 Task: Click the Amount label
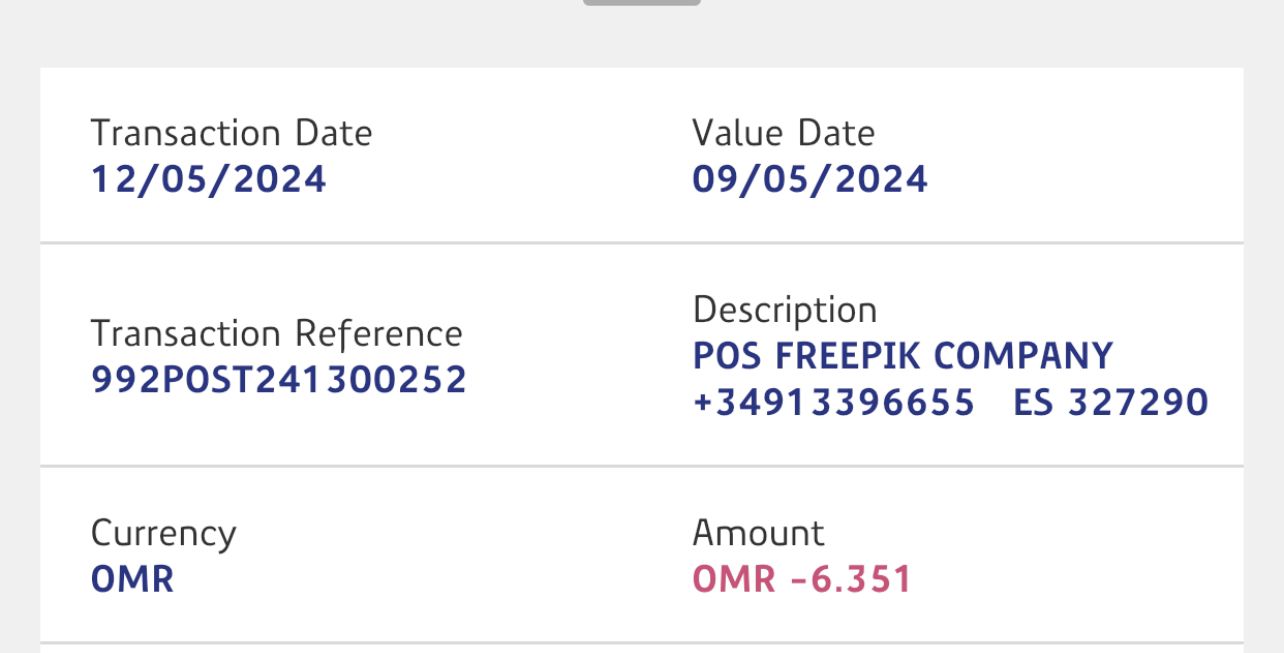[x=758, y=533]
